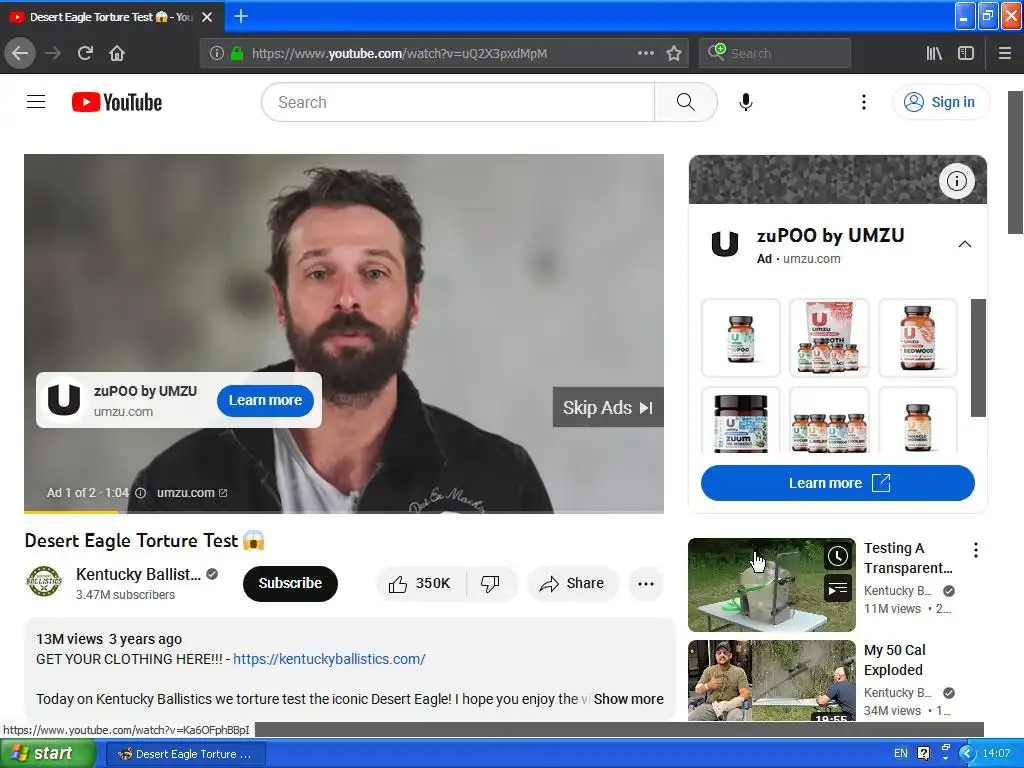
Task: Click the Share button
Action: point(572,583)
